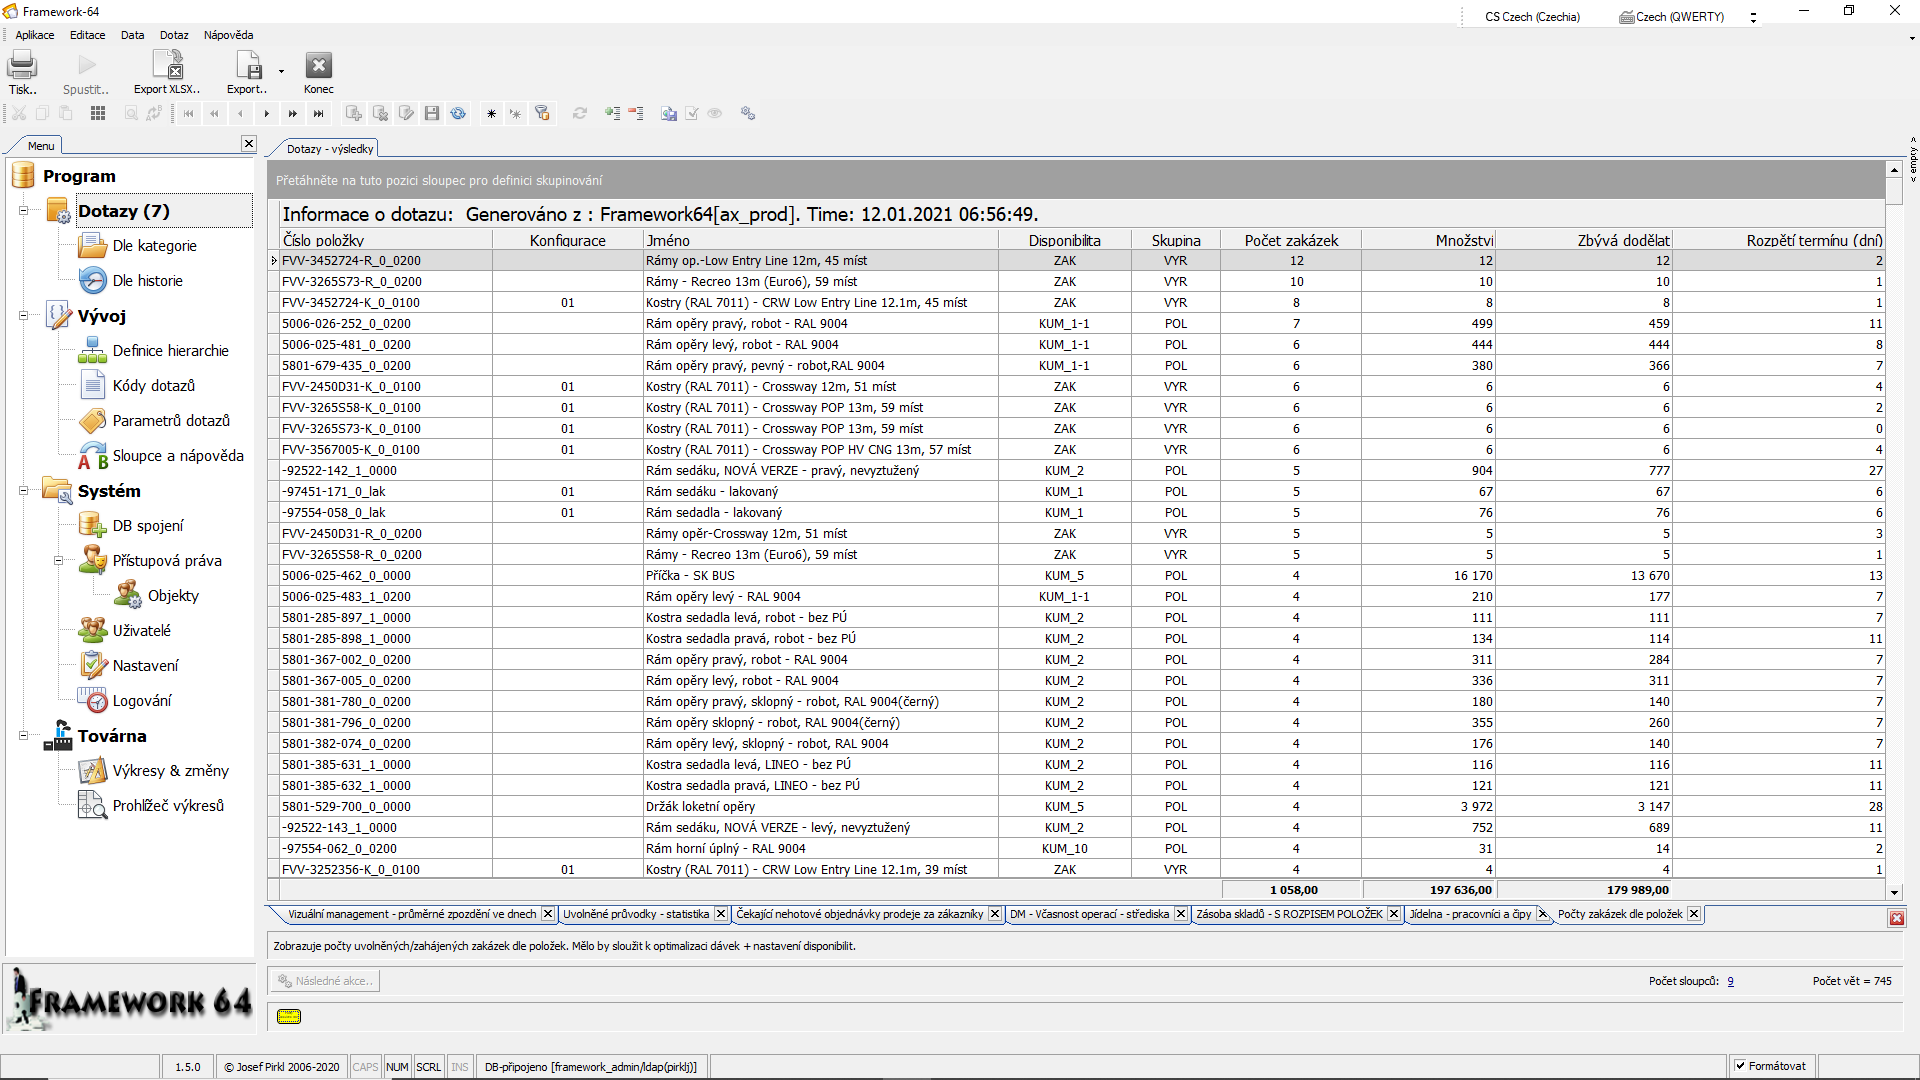Viewport: 1920px width, 1080px height.
Task: Click the Počet sloupců value 9 link
Action: click(x=1731, y=982)
